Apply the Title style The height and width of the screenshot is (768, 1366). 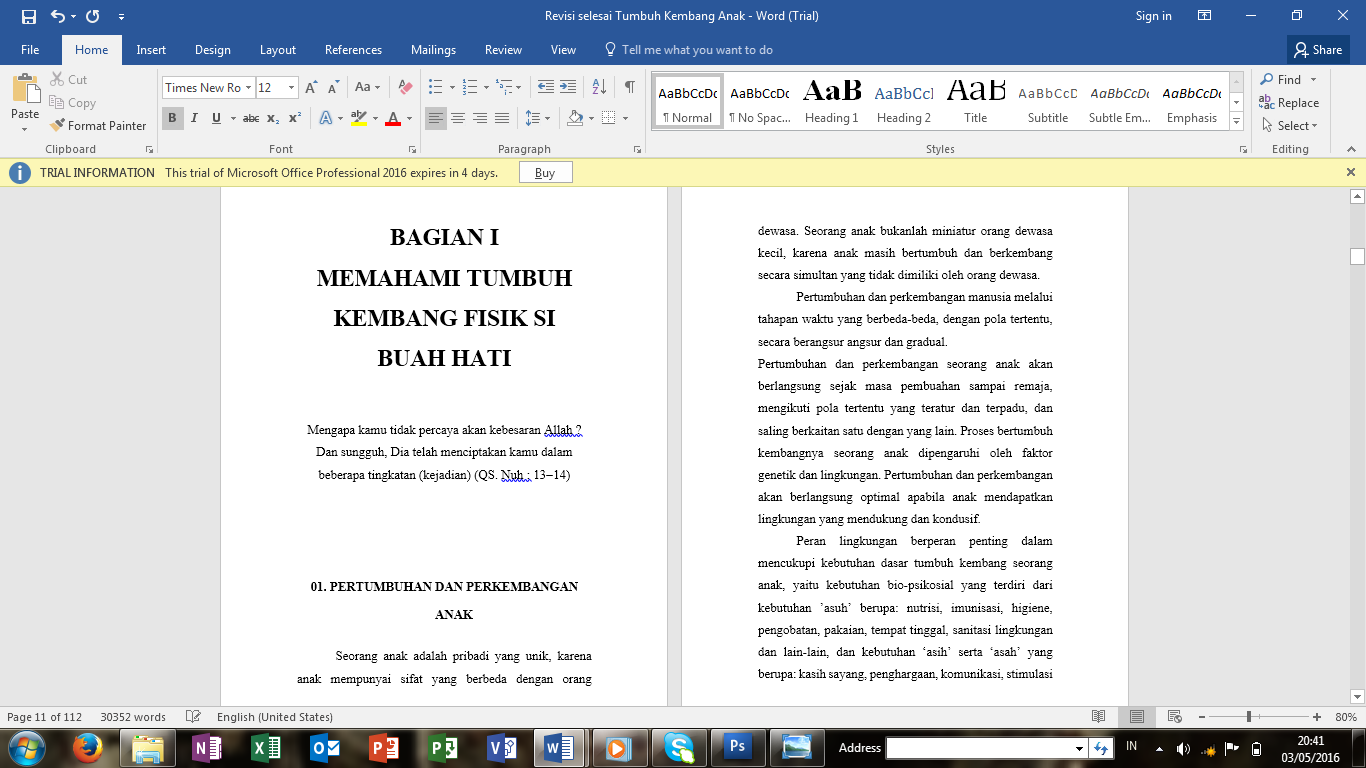pyautogui.click(x=975, y=101)
